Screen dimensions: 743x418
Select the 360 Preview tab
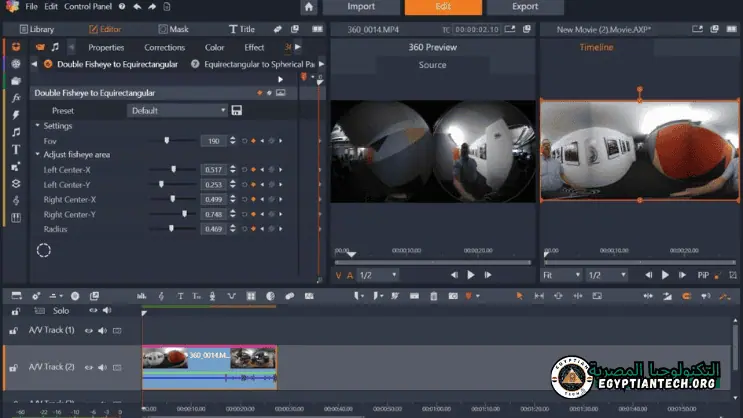tap(433, 47)
